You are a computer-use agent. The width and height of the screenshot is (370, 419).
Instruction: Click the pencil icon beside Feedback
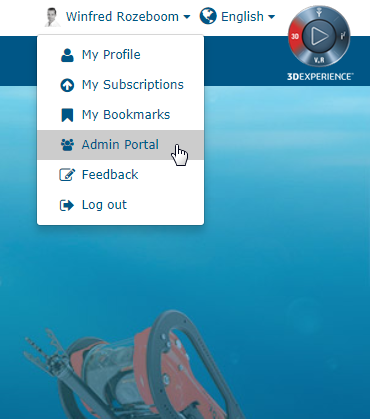click(67, 175)
